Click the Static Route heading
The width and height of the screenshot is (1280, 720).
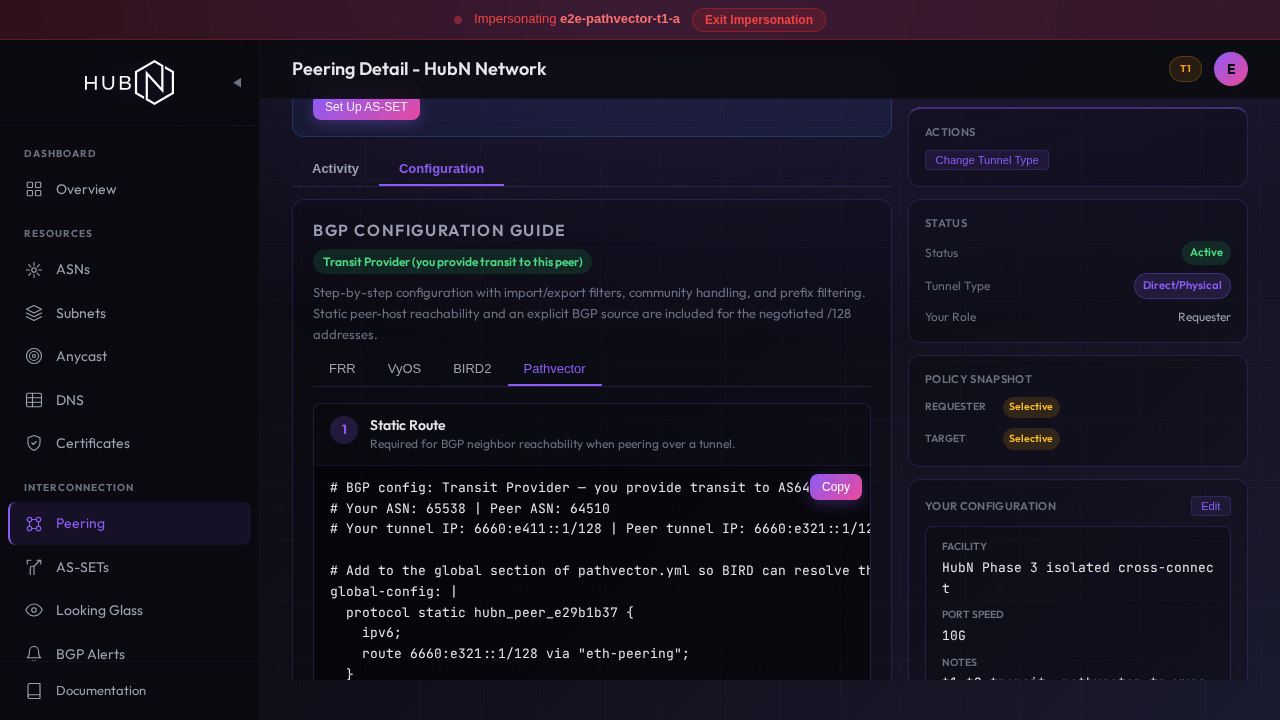[408, 425]
